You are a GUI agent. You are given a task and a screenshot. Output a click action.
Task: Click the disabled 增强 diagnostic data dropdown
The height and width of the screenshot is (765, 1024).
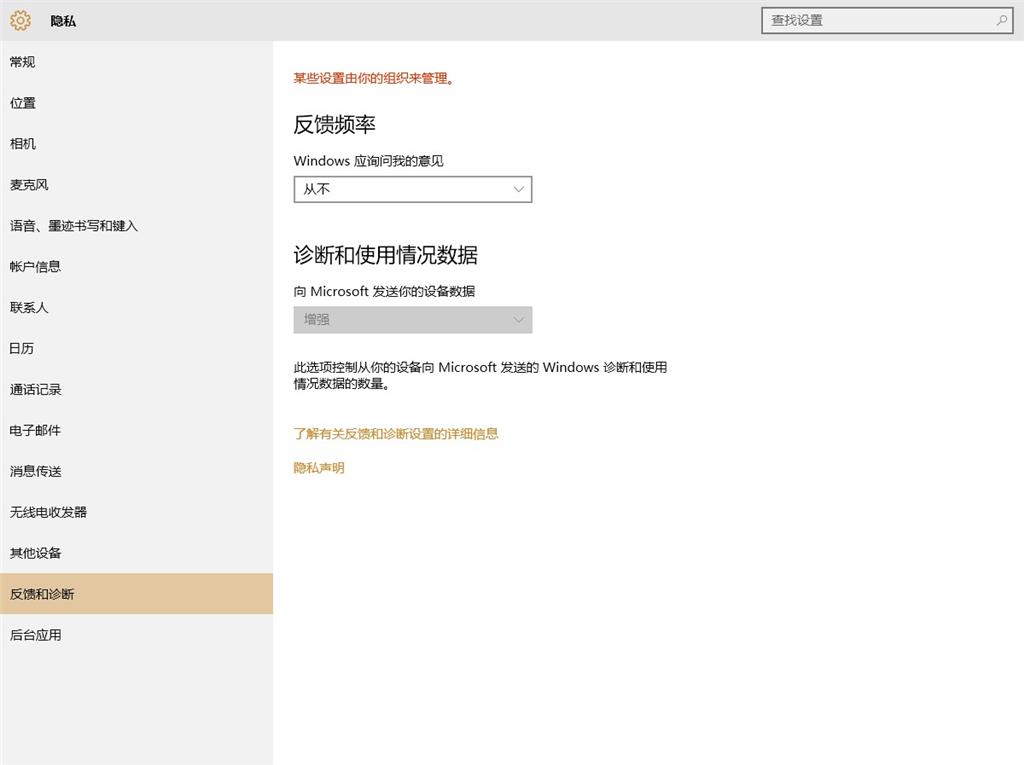pyautogui.click(x=413, y=320)
